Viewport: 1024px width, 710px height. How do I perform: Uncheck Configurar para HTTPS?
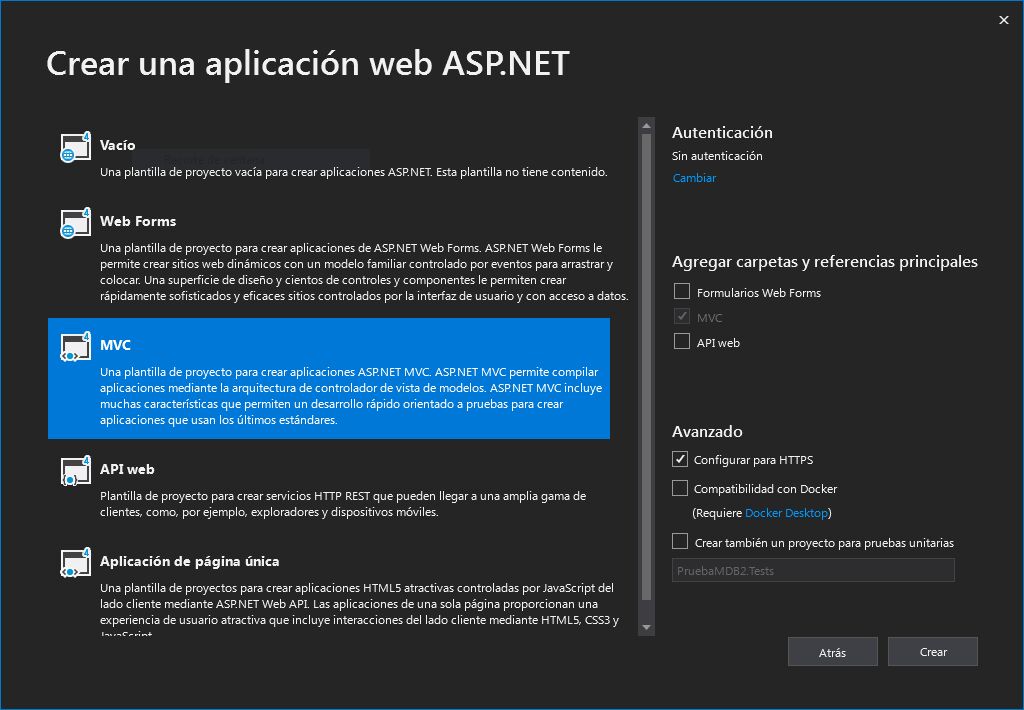(x=680, y=459)
